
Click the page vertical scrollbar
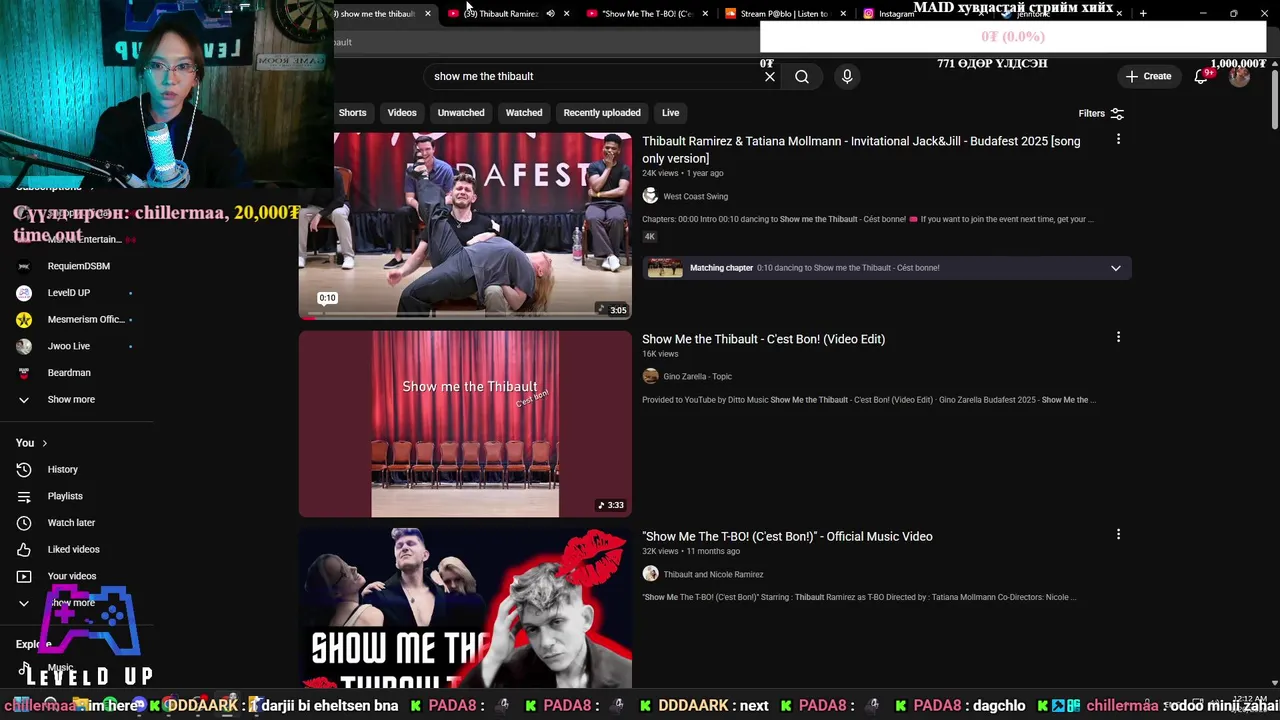1274,100
